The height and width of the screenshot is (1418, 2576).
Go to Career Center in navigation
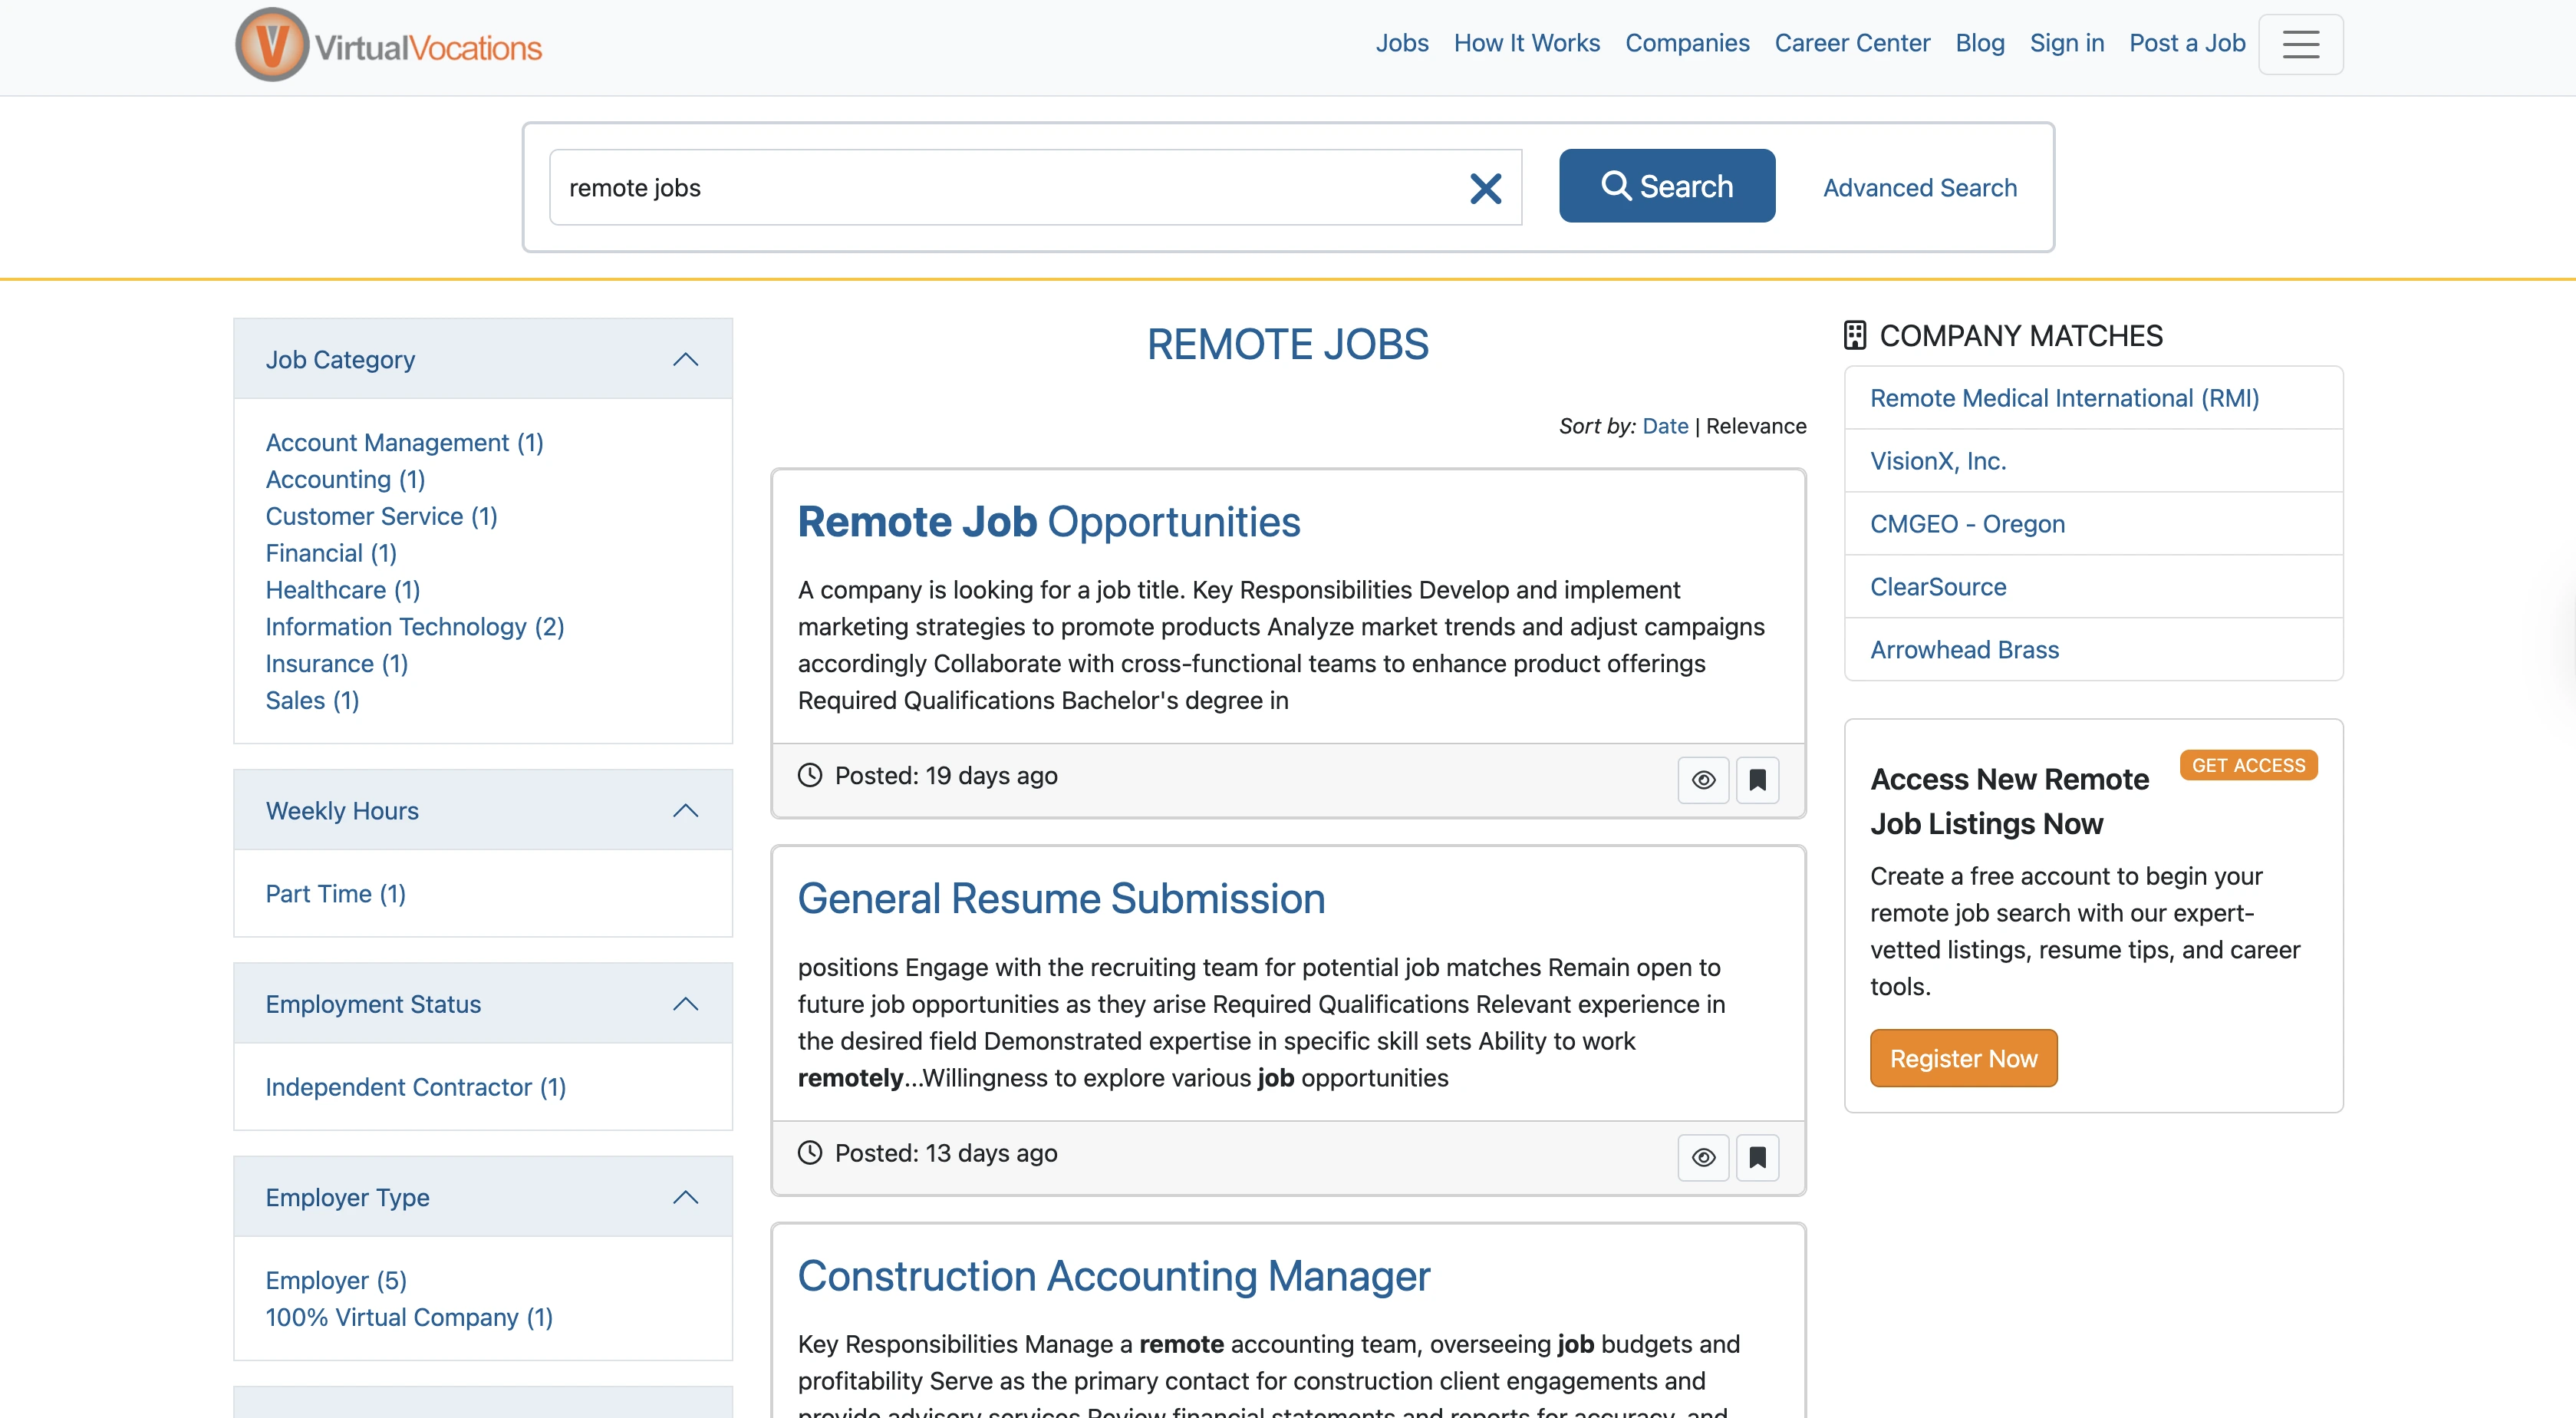tap(1851, 43)
